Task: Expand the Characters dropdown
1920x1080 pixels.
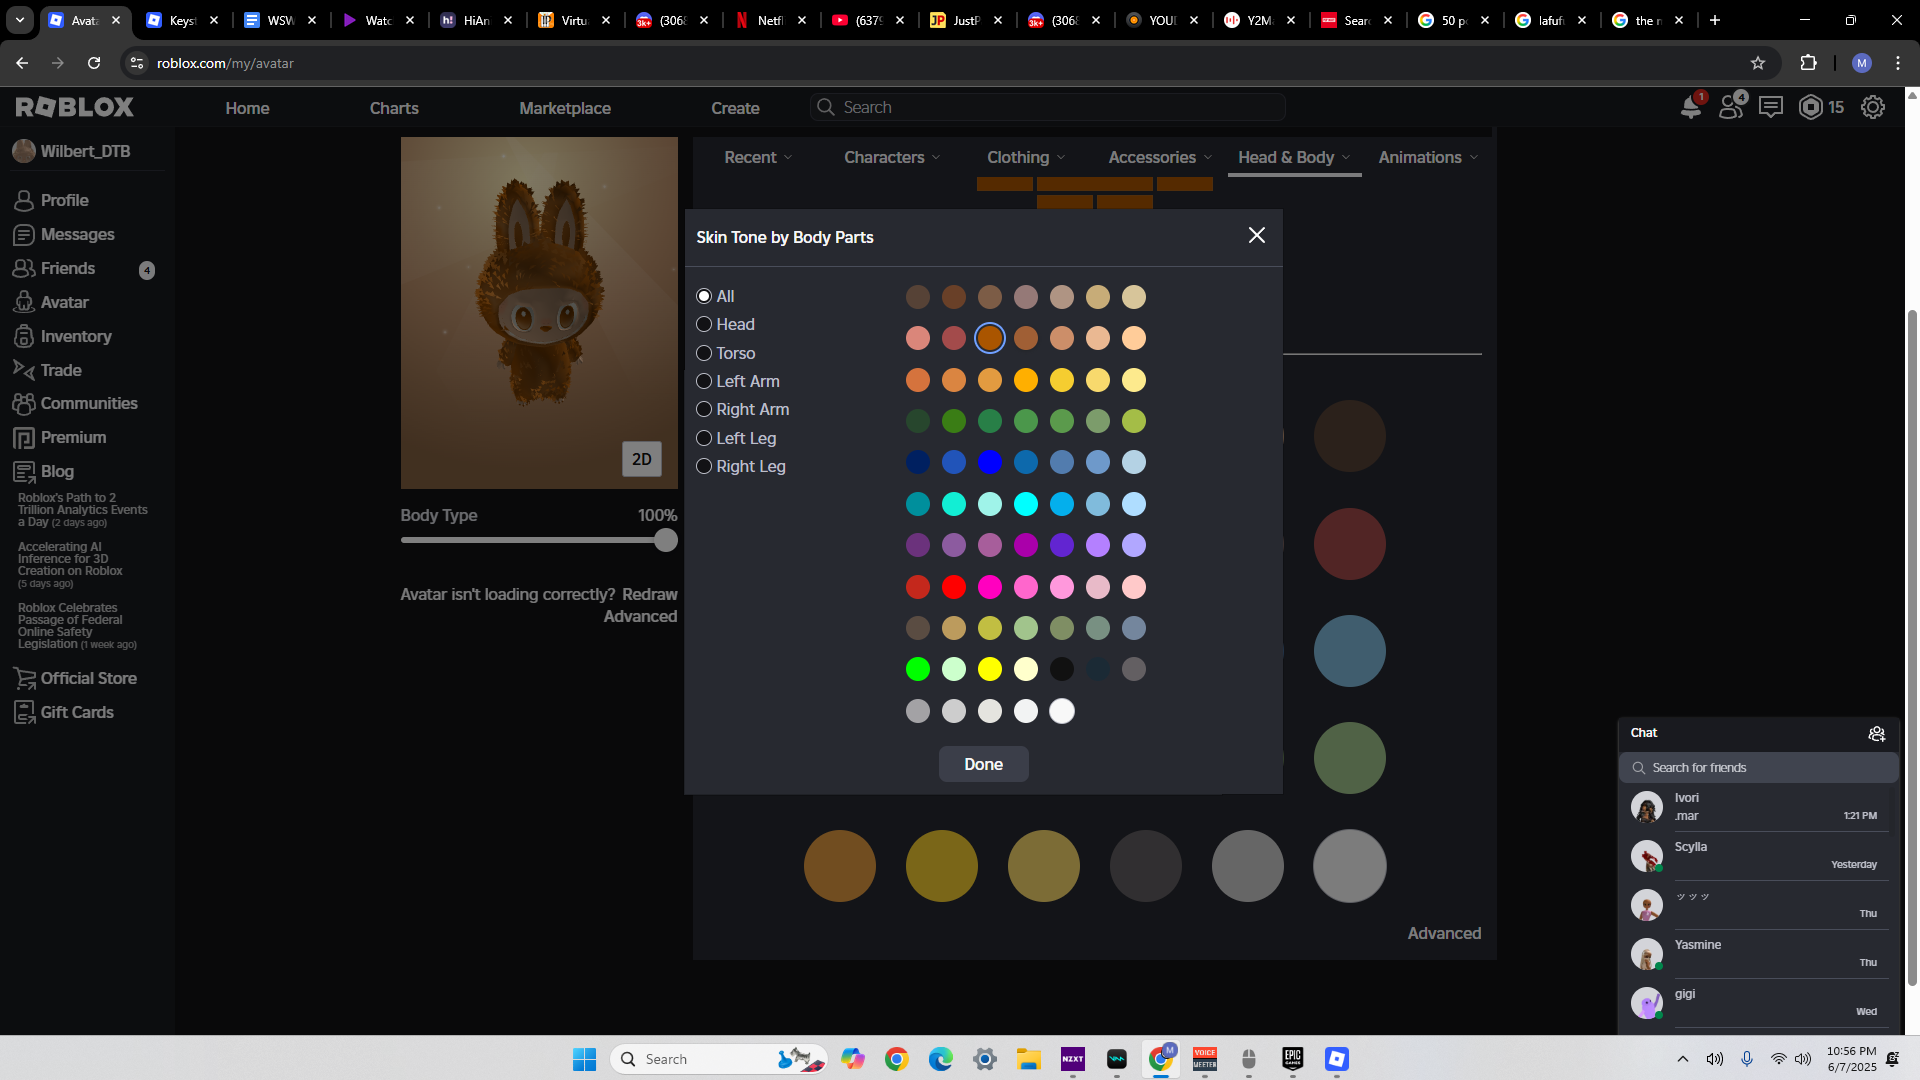Action: [x=892, y=158]
